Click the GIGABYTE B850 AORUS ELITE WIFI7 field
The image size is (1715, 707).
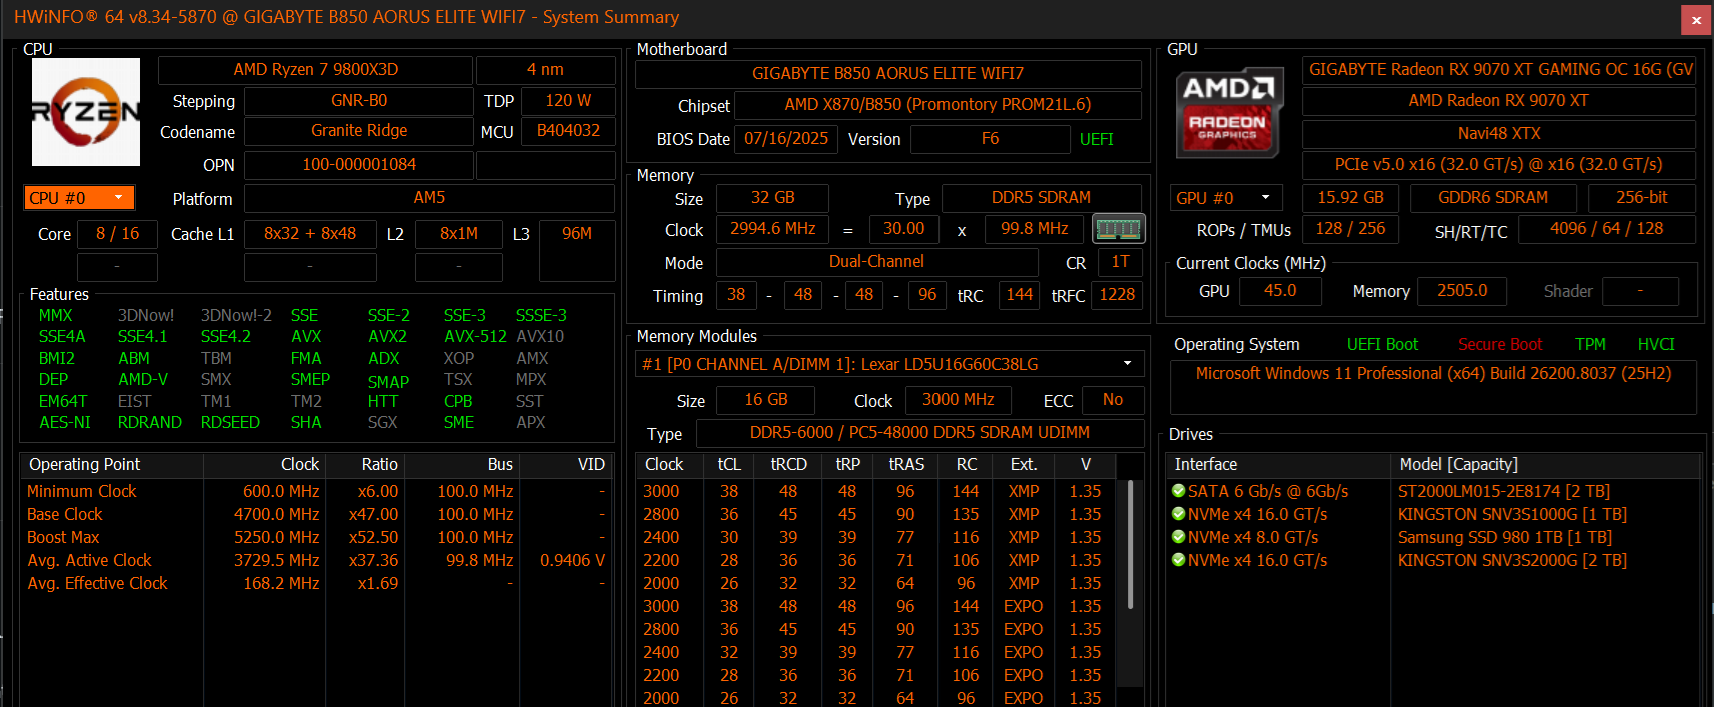coord(888,74)
